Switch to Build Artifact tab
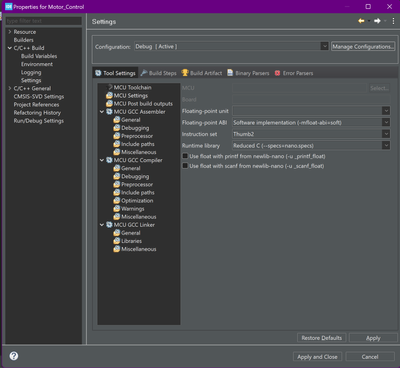Viewport: 400px width, 368px height. 202,73
